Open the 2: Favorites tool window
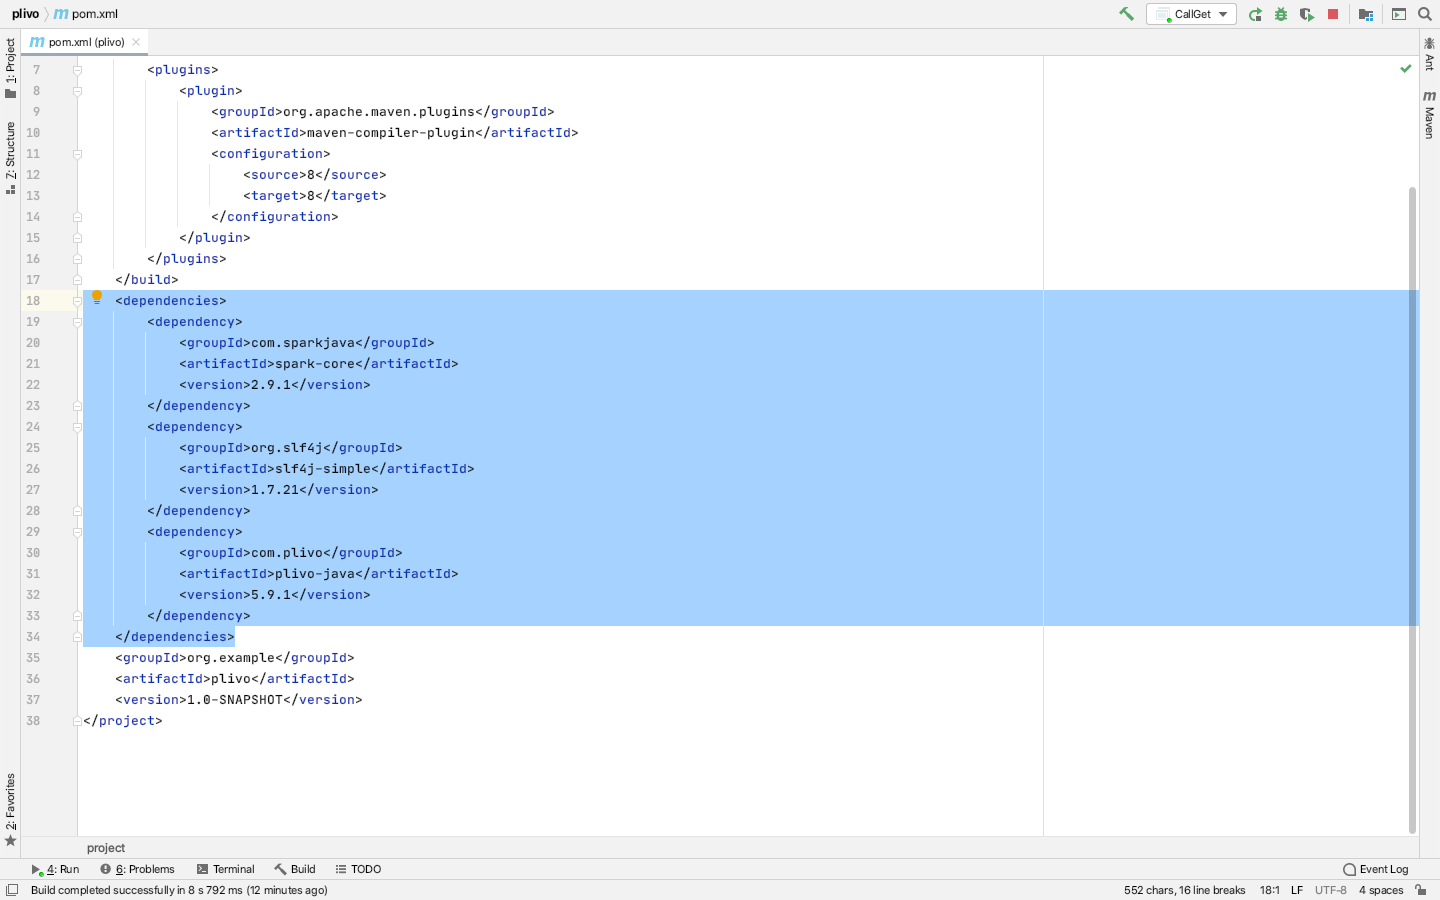 10,809
